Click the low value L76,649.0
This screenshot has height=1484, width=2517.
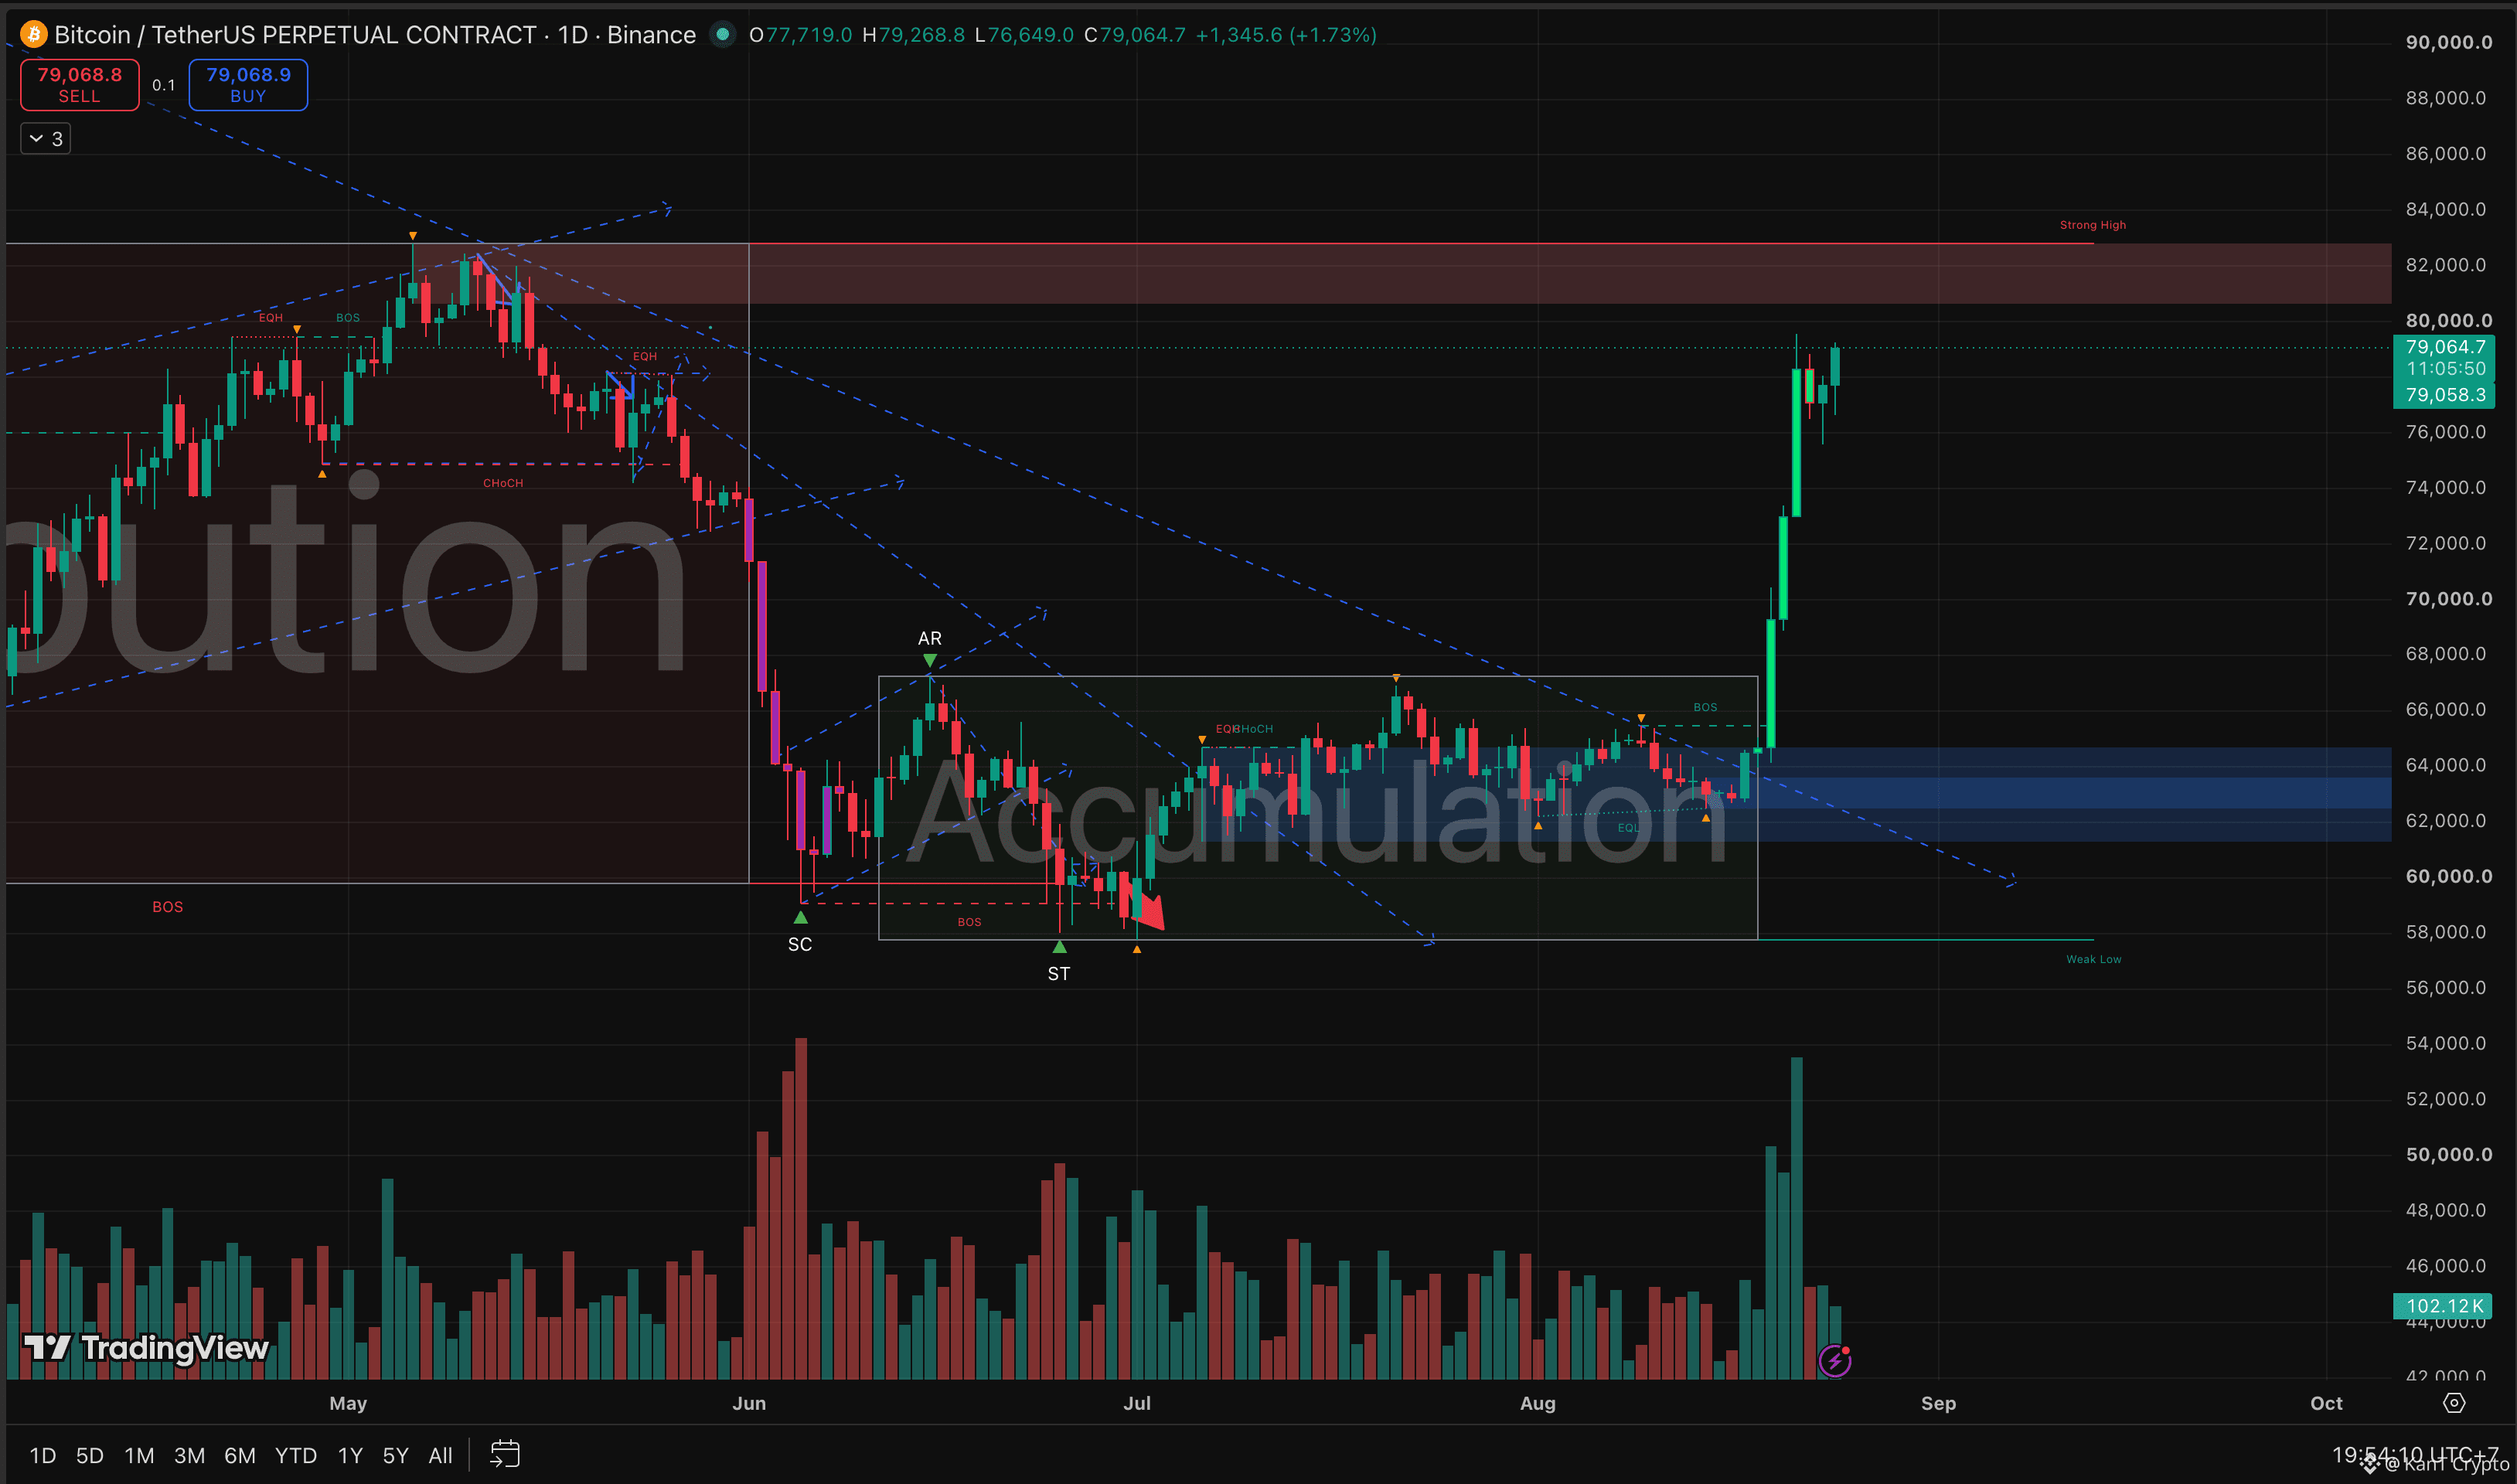1025,35
